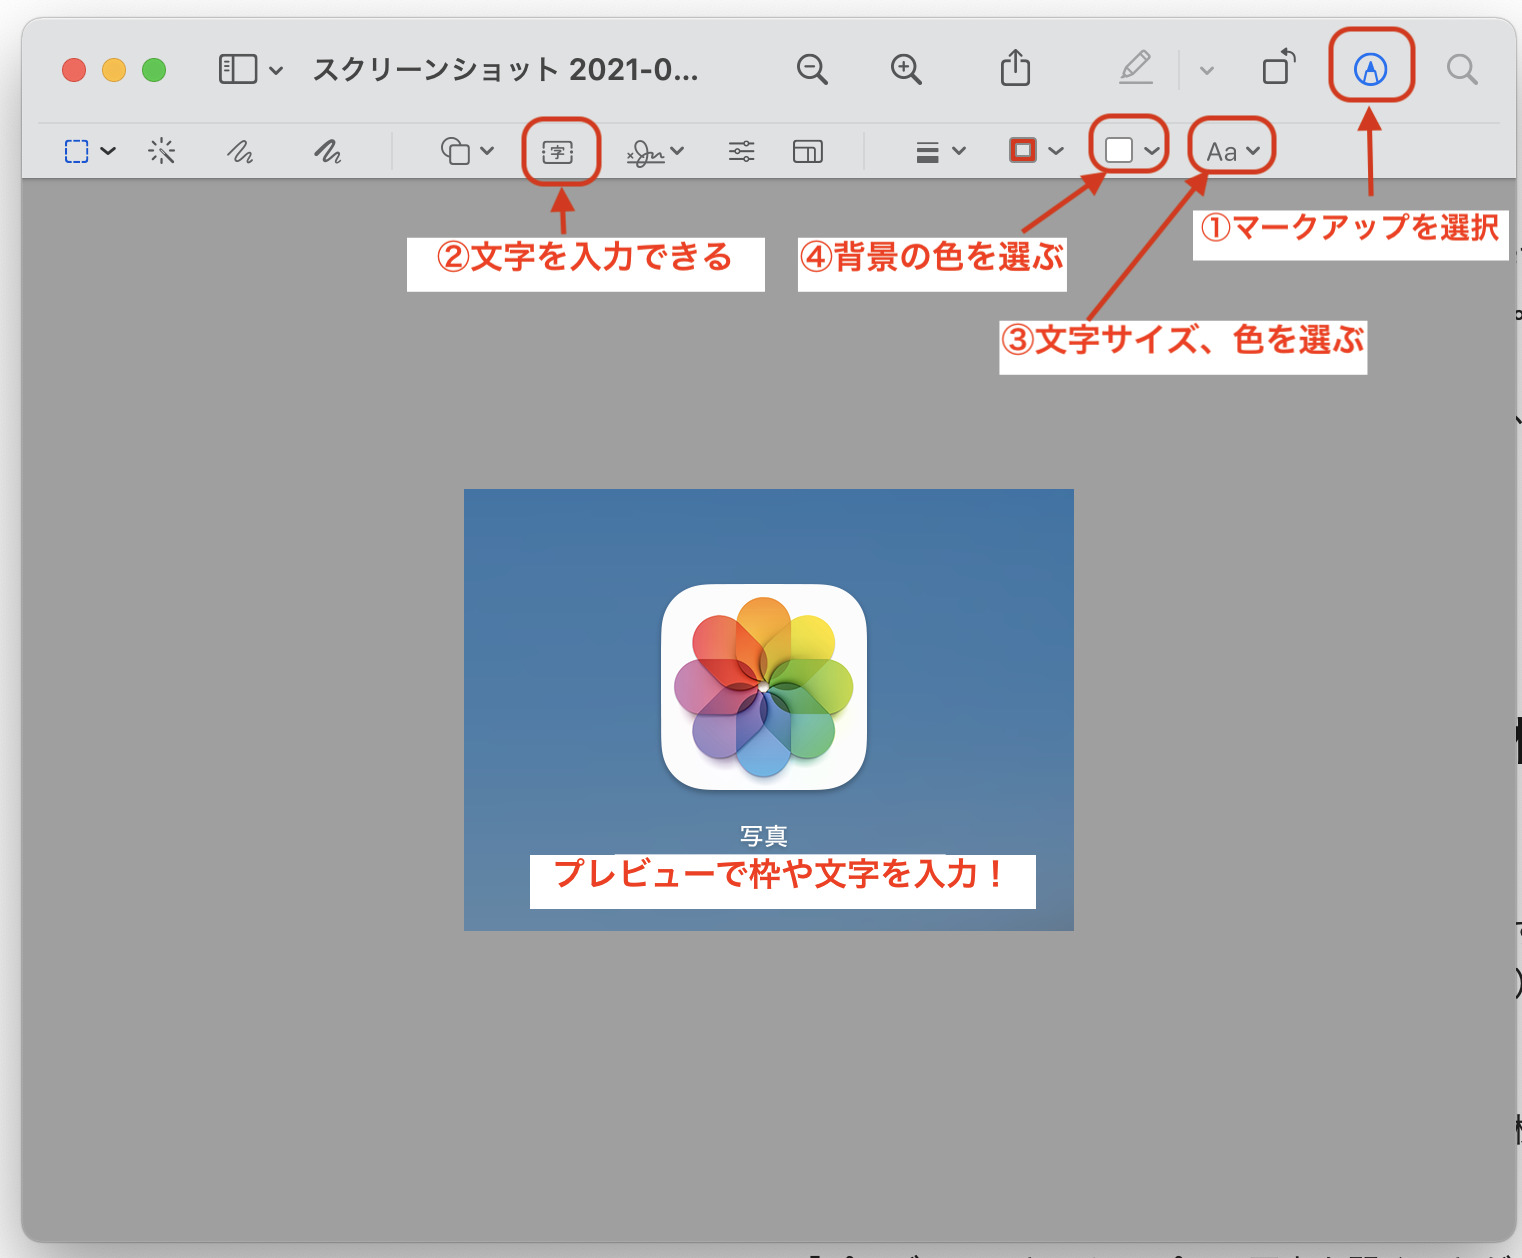Open the Shapes tool
Viewport: 1522px width, 1258px height.
tap(456, 151)
